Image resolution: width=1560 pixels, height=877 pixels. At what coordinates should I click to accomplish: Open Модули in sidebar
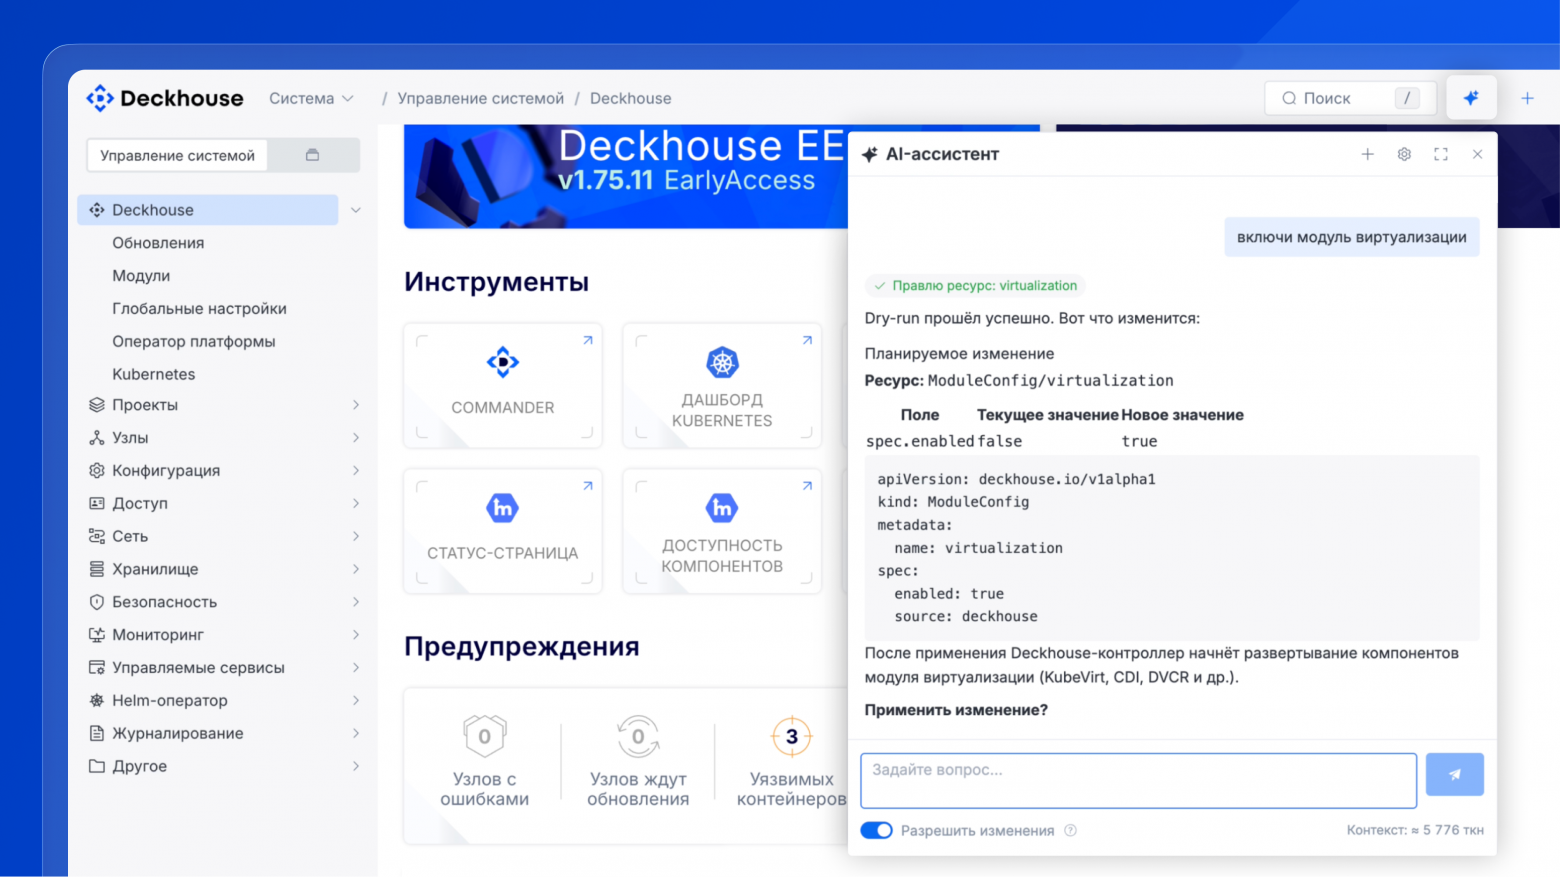(141, 276)
